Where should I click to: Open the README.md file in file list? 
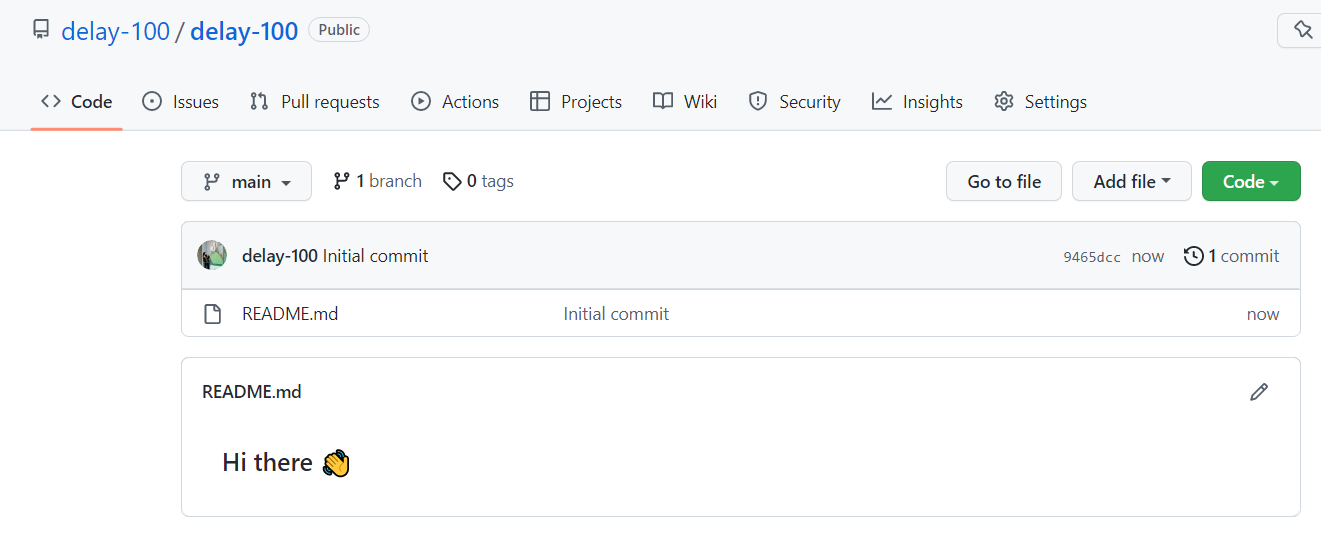(x=290, y=314)
